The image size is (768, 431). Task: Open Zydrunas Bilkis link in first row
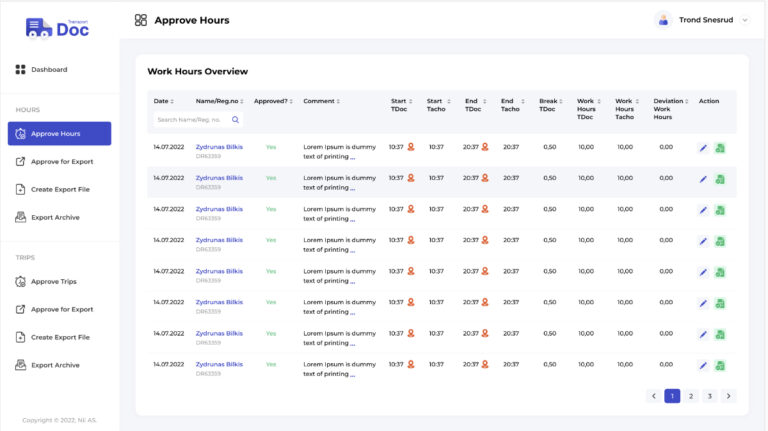(x=219, y=146)
